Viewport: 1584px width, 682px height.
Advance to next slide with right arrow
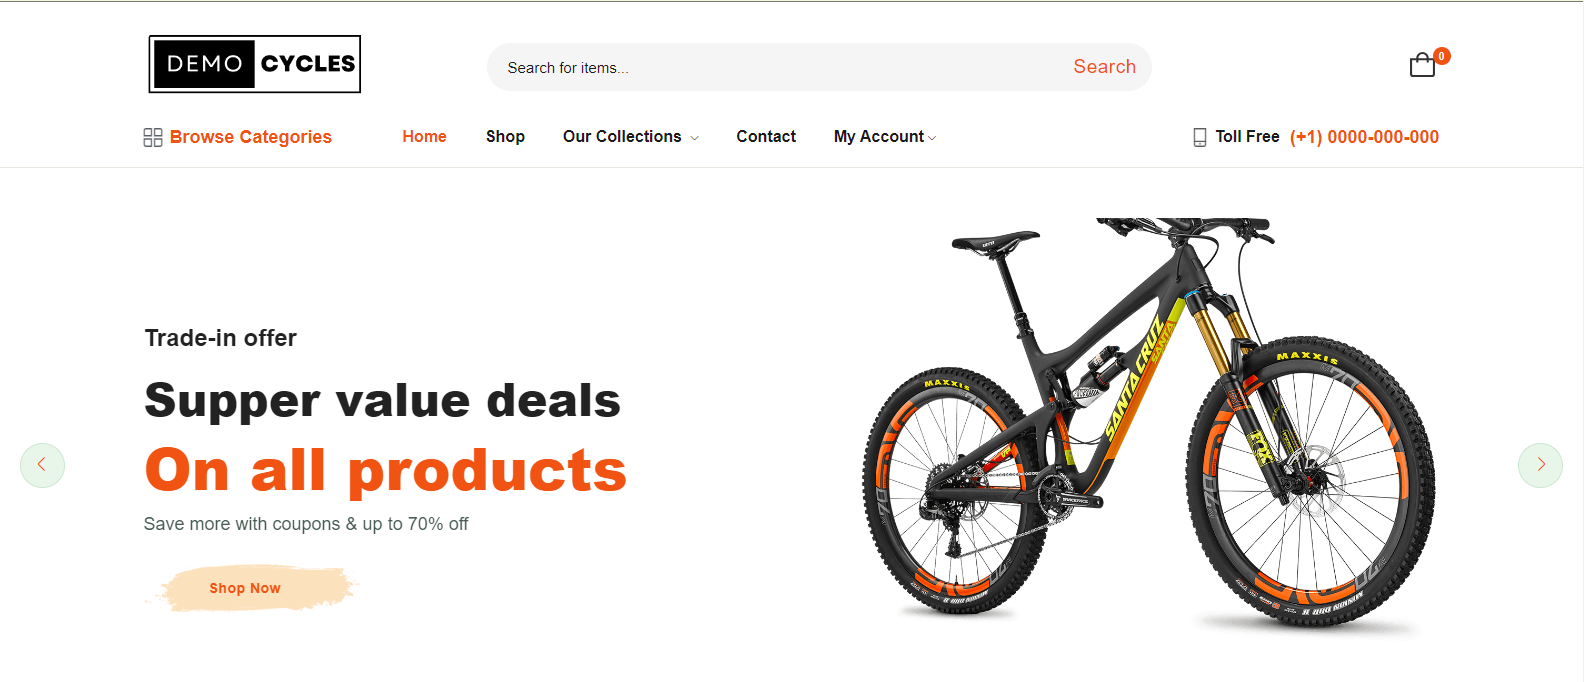[1540, 465]
